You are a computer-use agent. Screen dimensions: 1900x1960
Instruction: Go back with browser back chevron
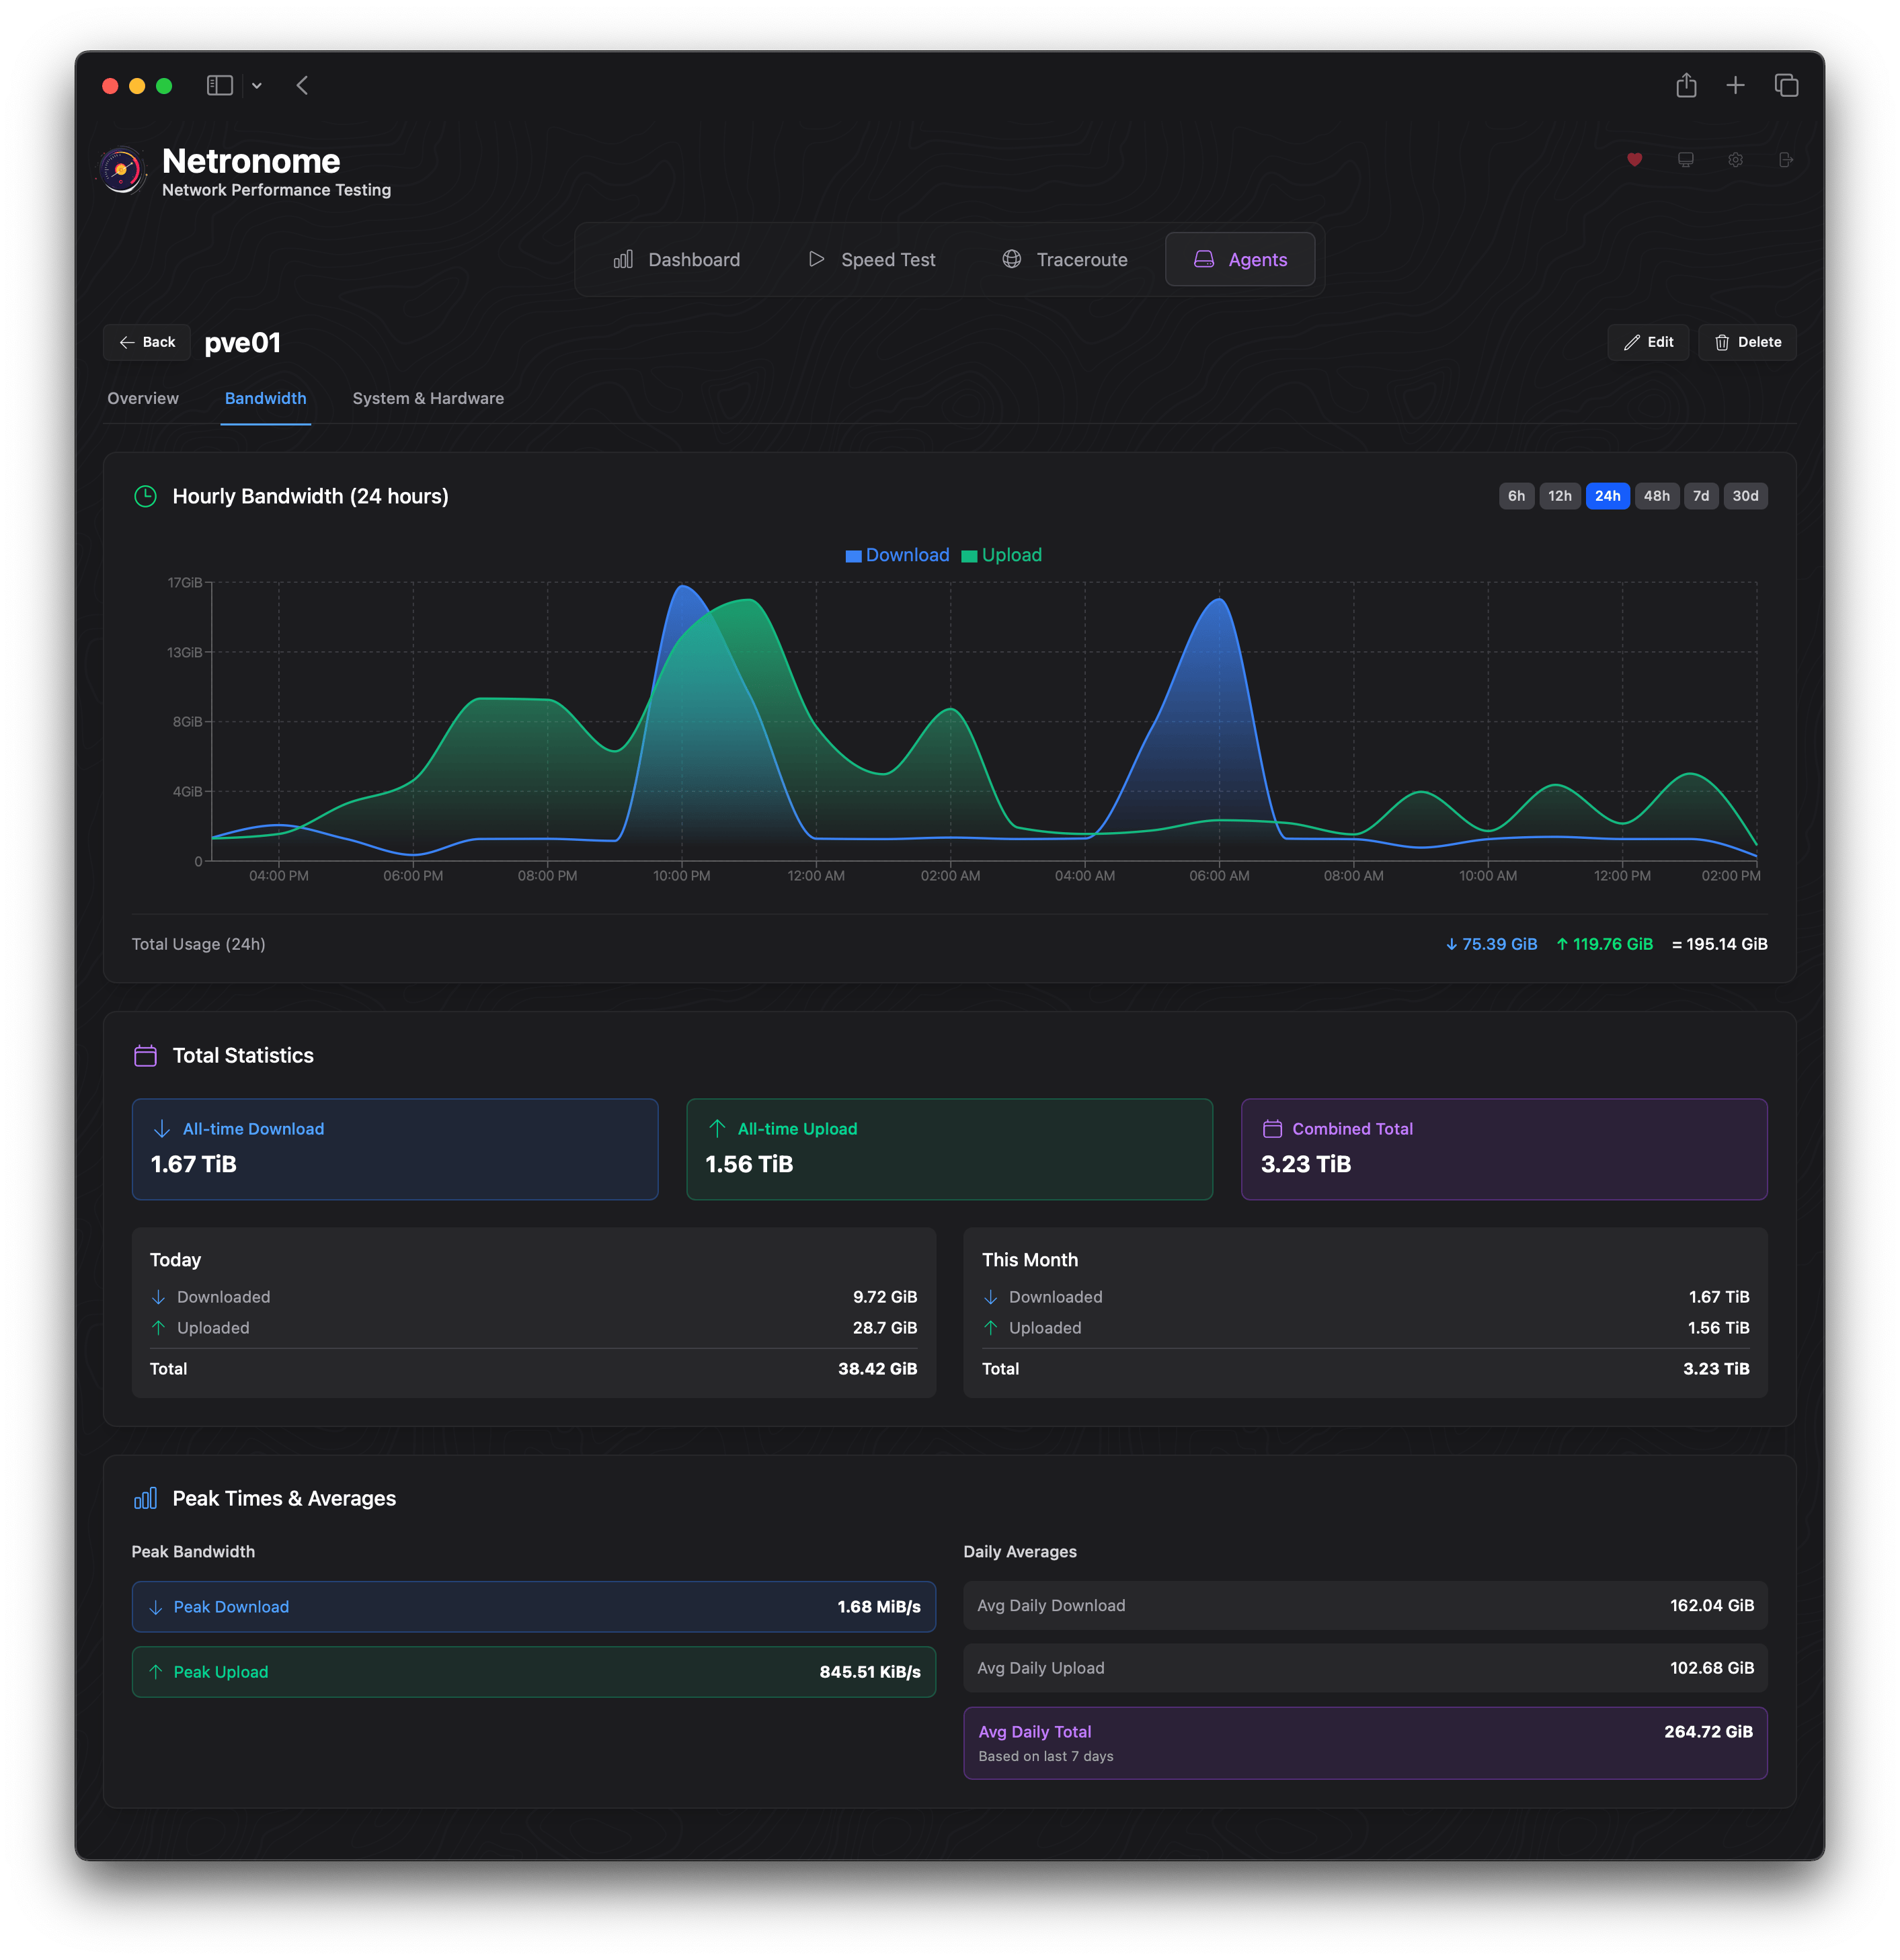tap(302, 85)
